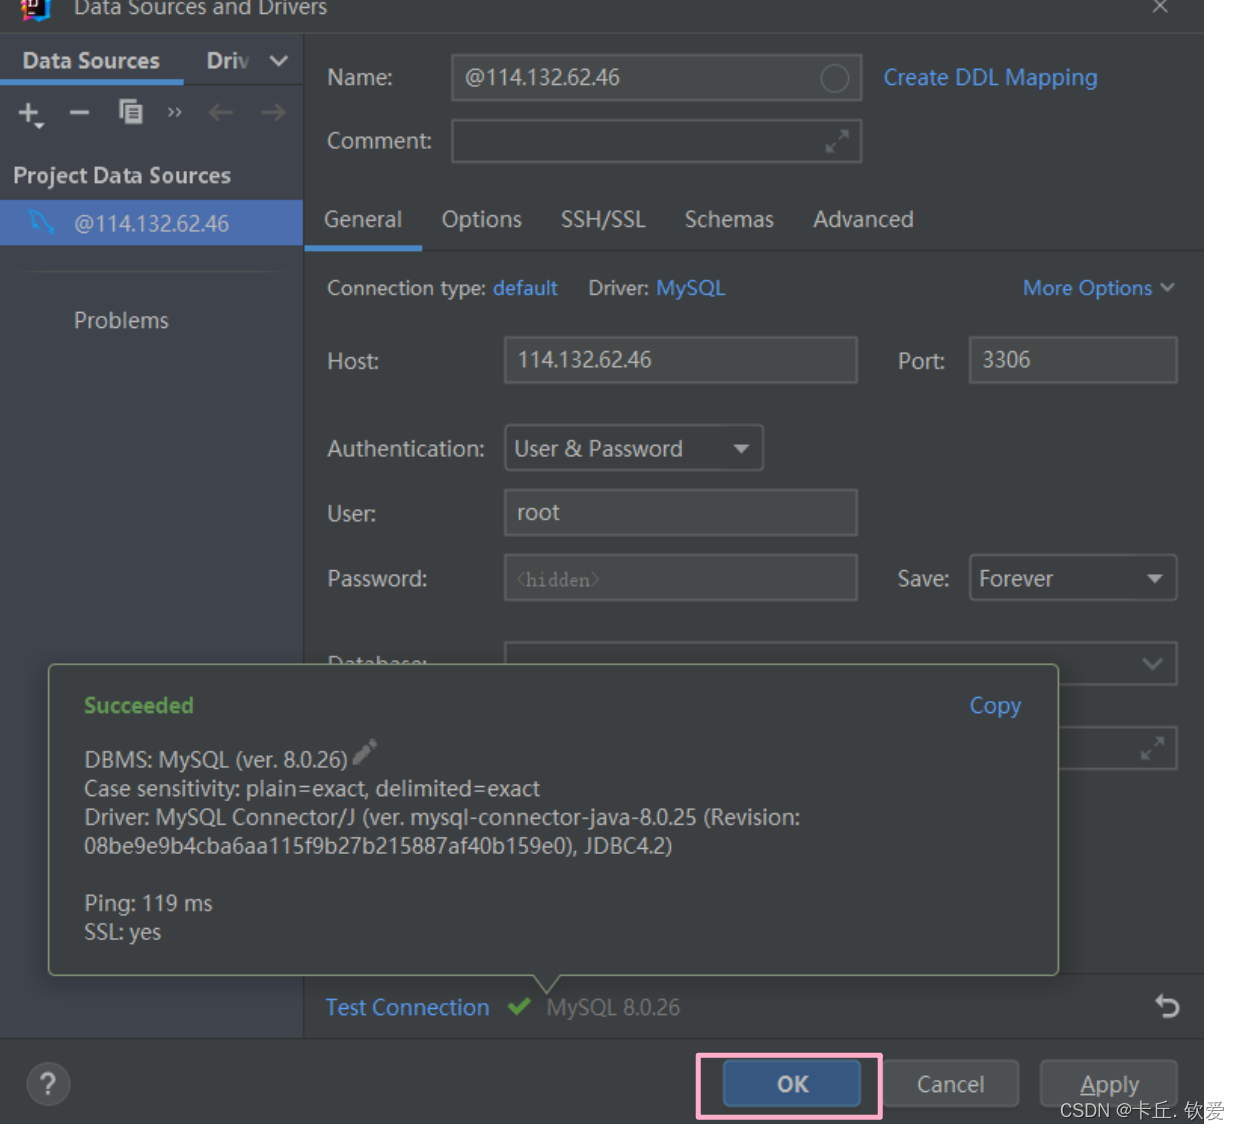This screenshot has height=1131, width=1239.
Task: Open help with question mark button
Action: coord(48,1083)
